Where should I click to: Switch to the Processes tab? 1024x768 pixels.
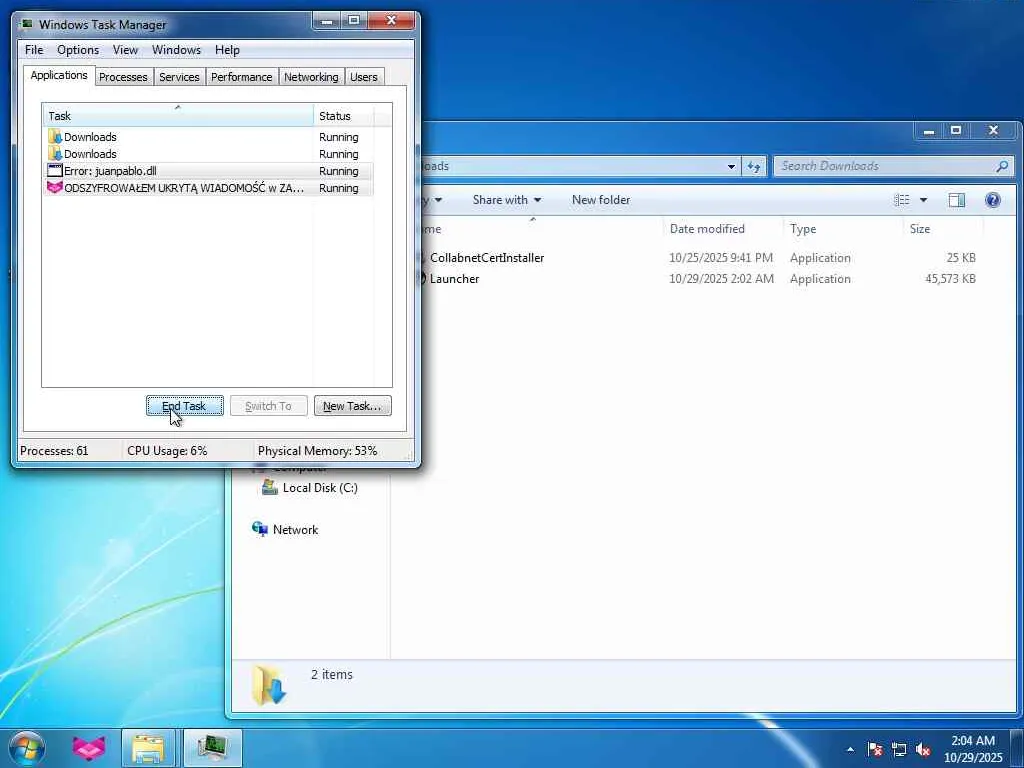(123, 77)
